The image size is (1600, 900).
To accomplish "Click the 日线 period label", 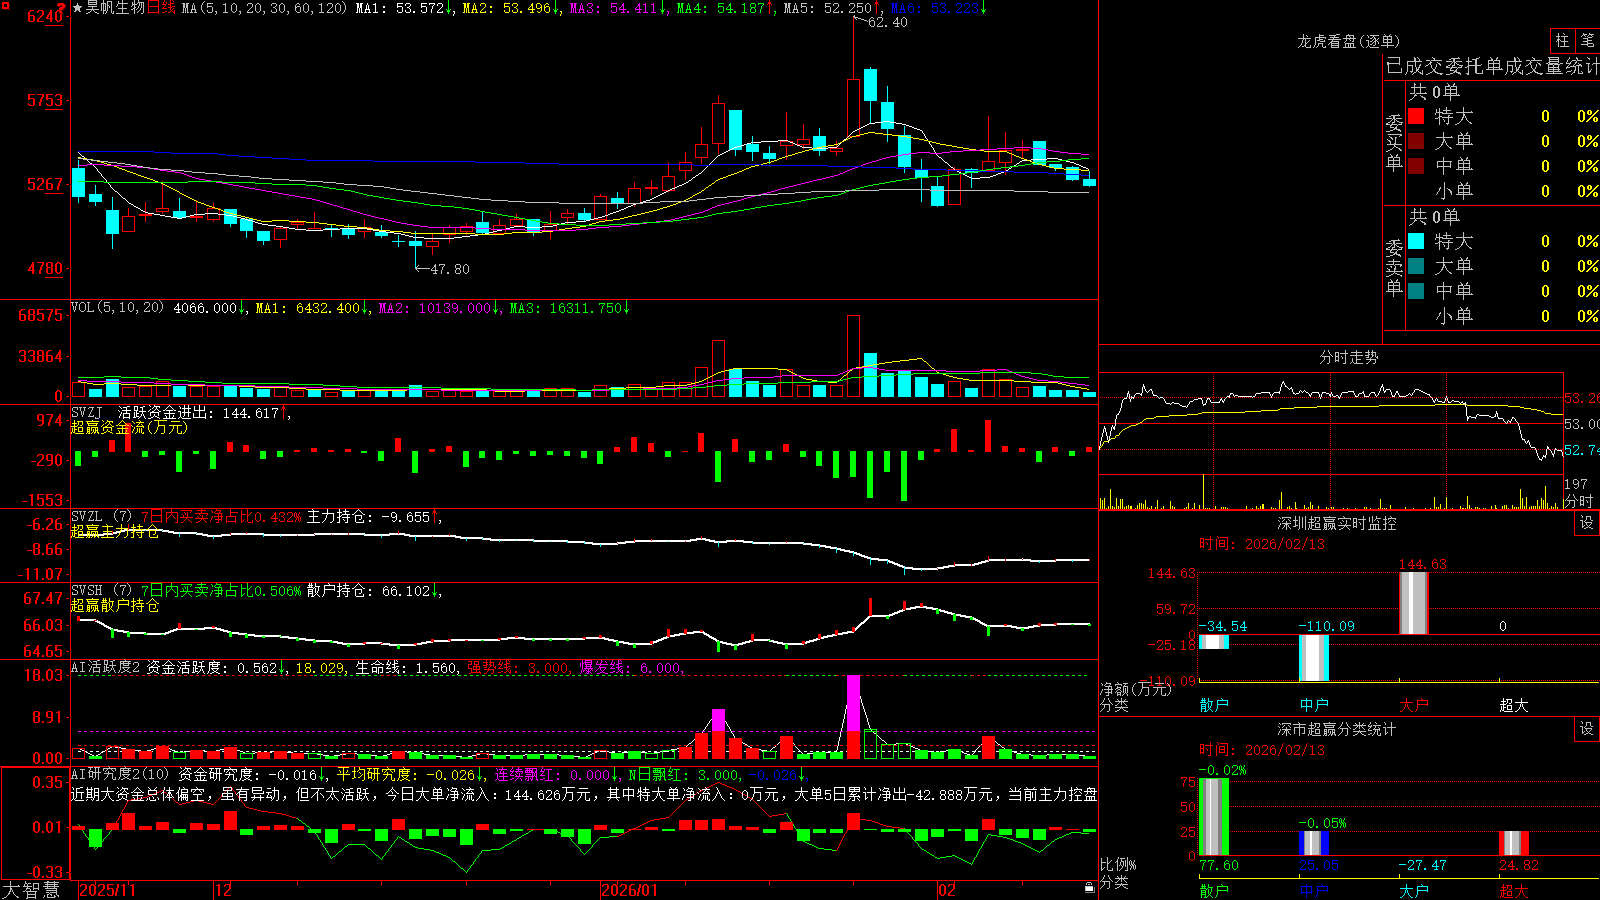I will pos(161,8).
